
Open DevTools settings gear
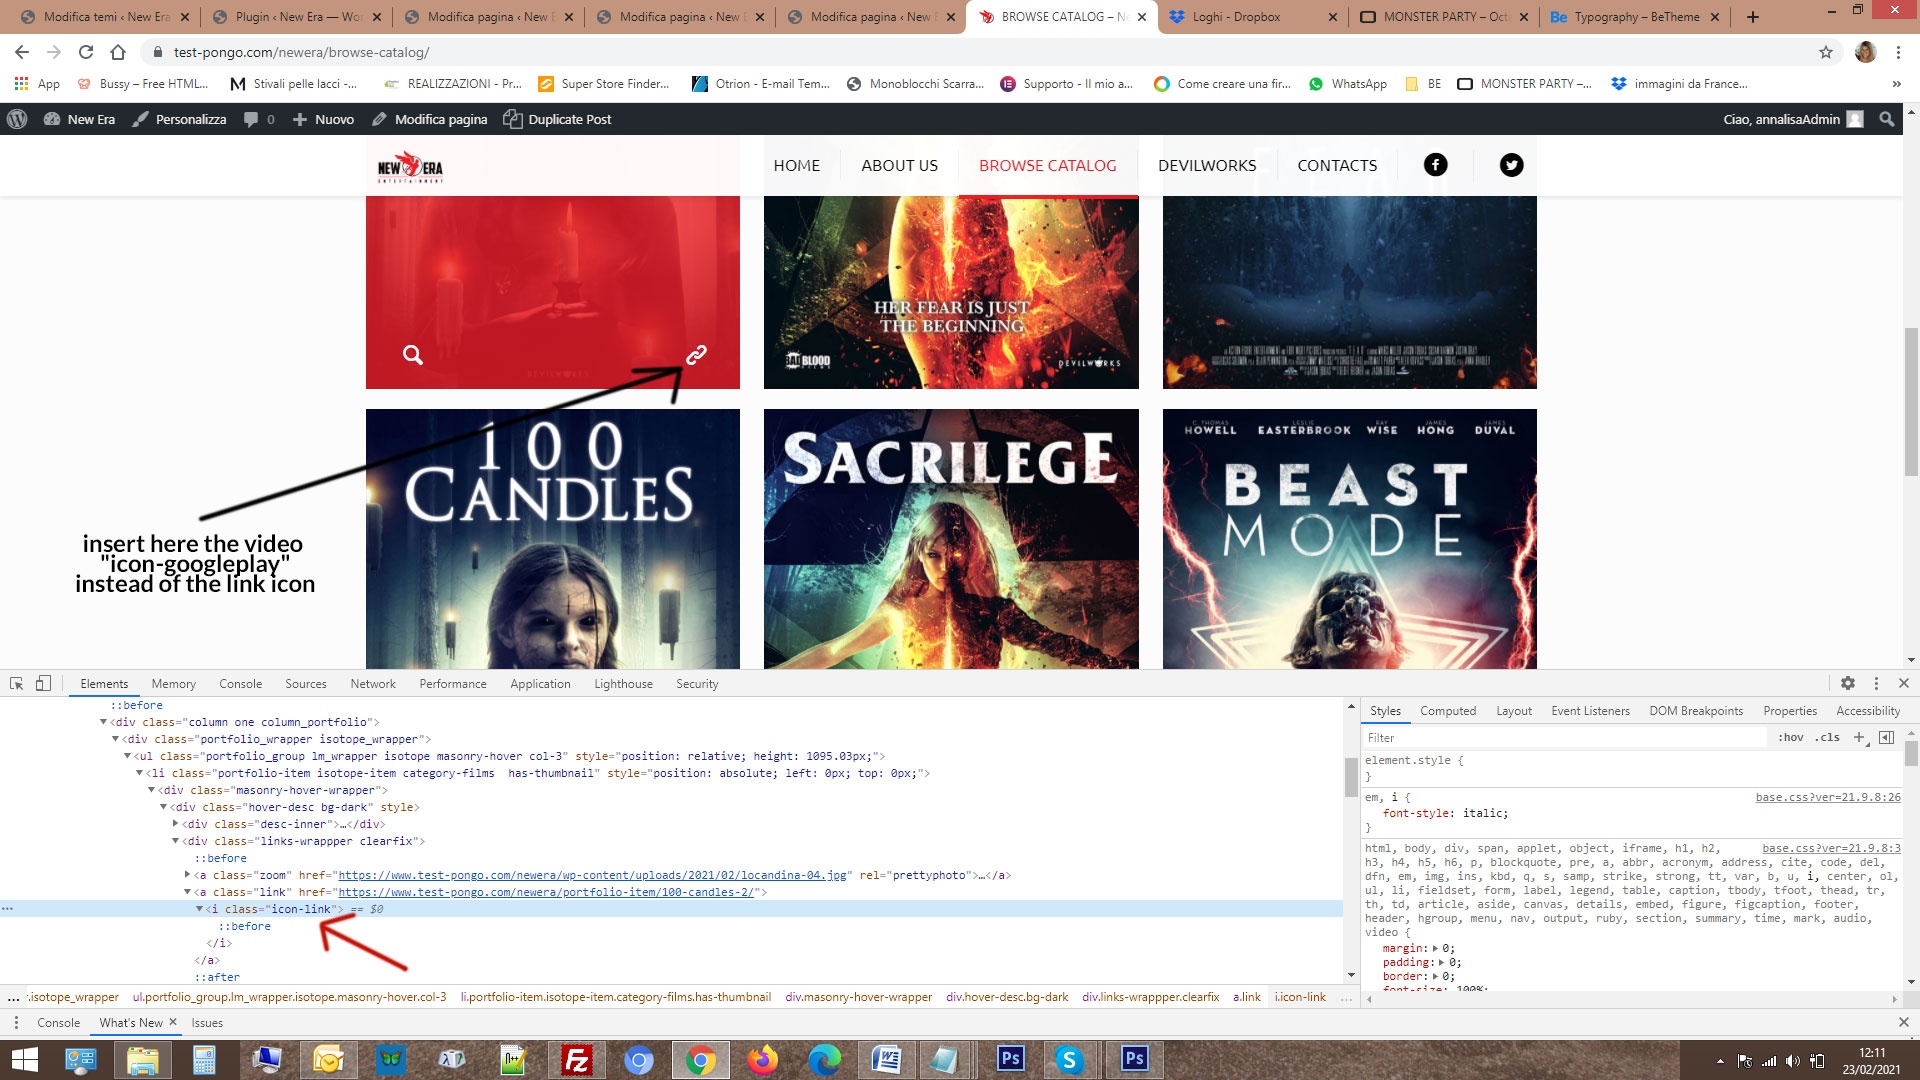click(x=1848, y=684)
